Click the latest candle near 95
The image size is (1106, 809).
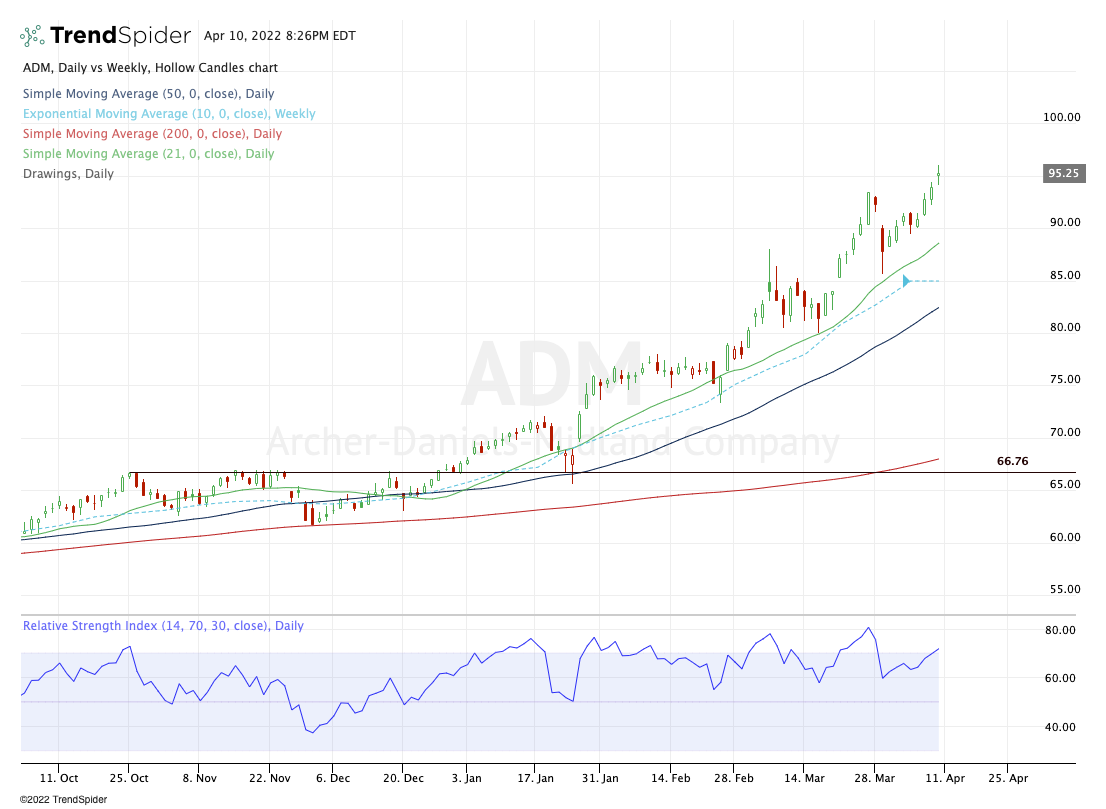[938, 174]
